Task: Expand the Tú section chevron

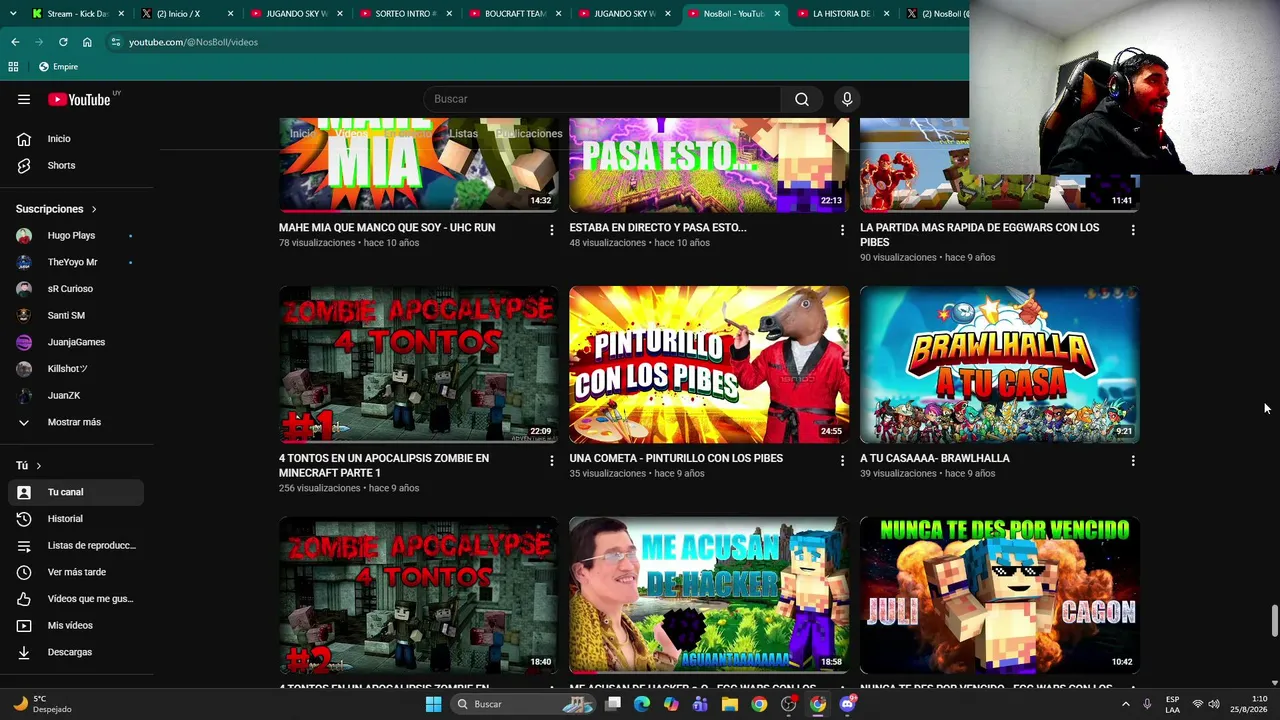Action: click(39, 466)
